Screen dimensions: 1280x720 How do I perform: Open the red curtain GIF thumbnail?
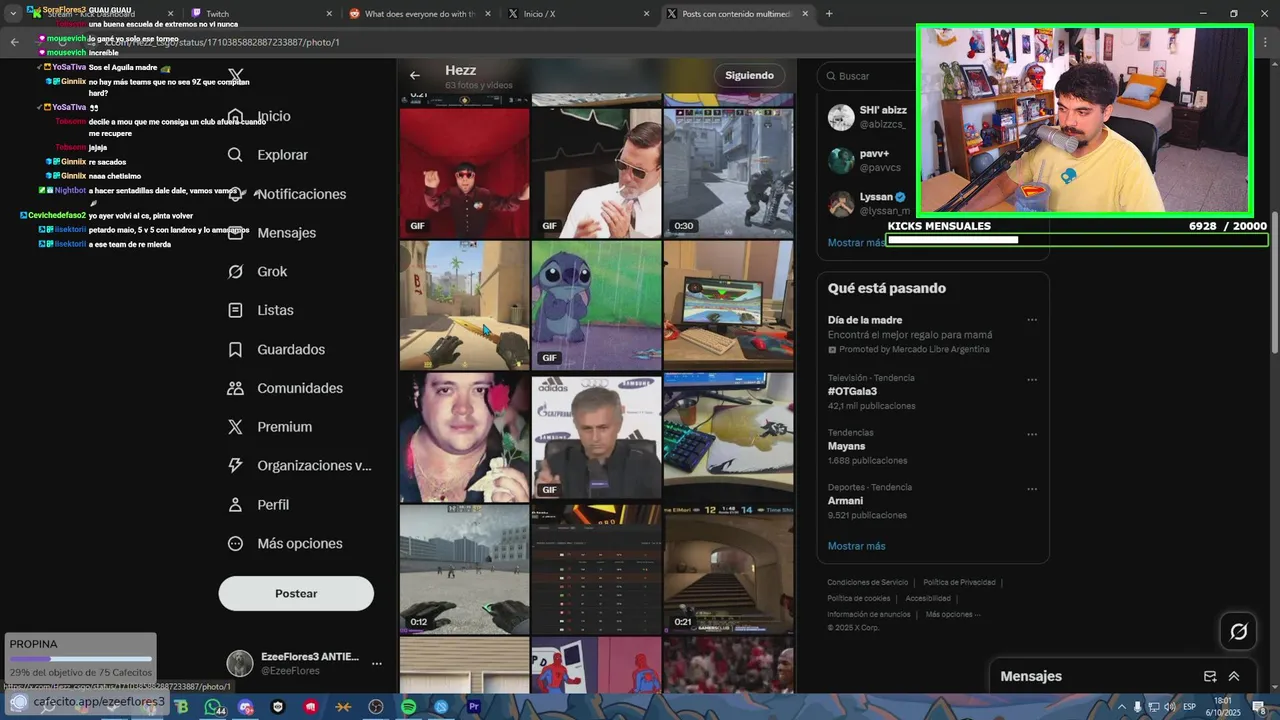(464, 172)
